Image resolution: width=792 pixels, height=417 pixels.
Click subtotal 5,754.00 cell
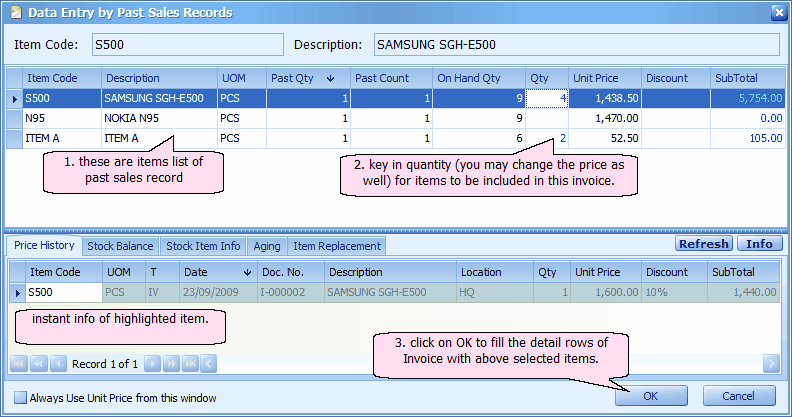tap(748, 98)
